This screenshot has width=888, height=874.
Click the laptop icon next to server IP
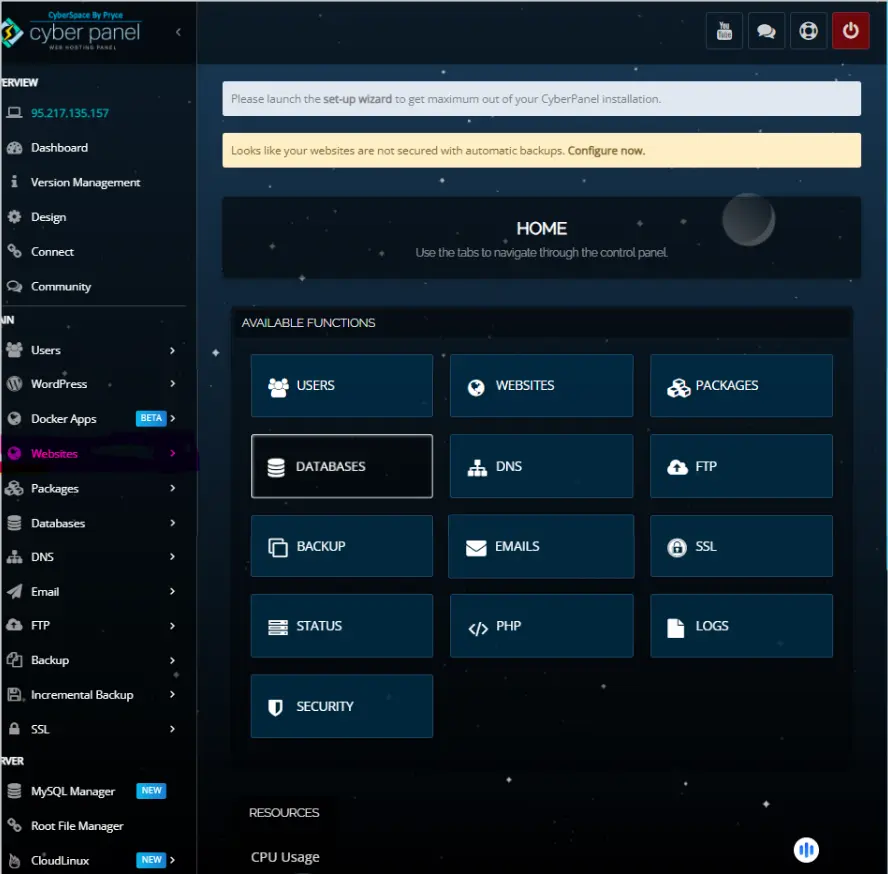pos(14,113)
